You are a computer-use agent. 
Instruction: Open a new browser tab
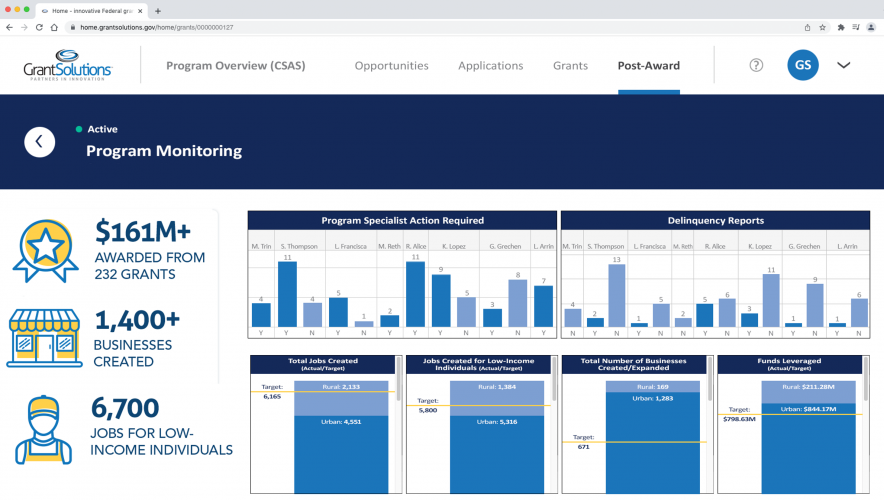158,10
